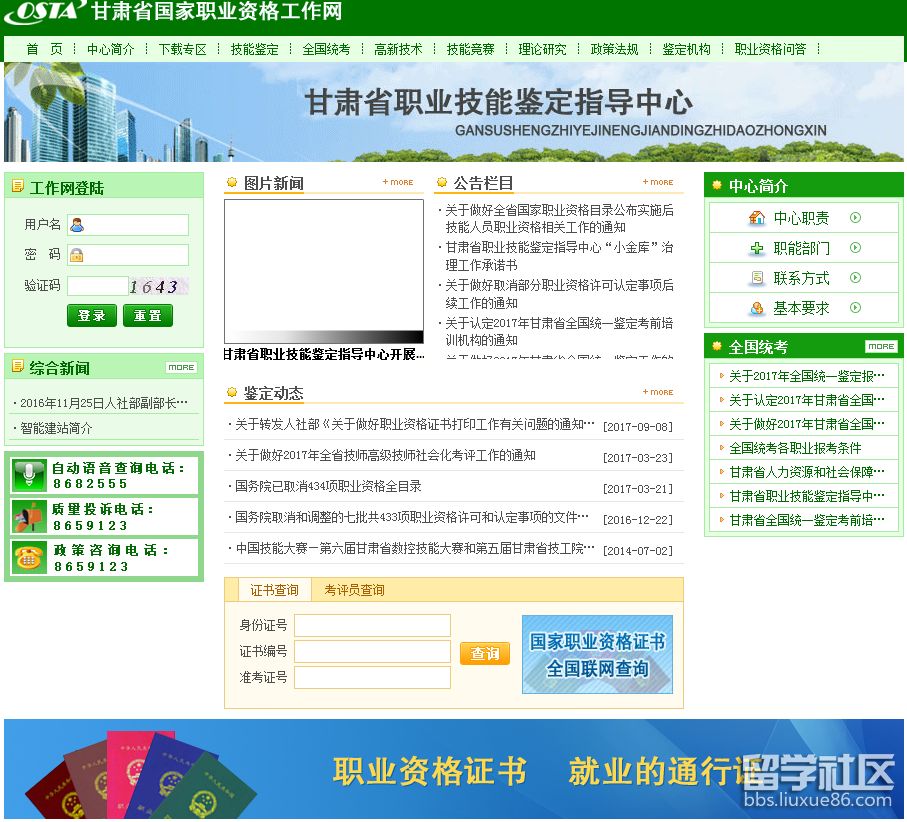The width and height of the screenshot is (907, 822).
Task: Open the 职业资格证书 就业的通行证 bottom banner
Action: (454, 769)
